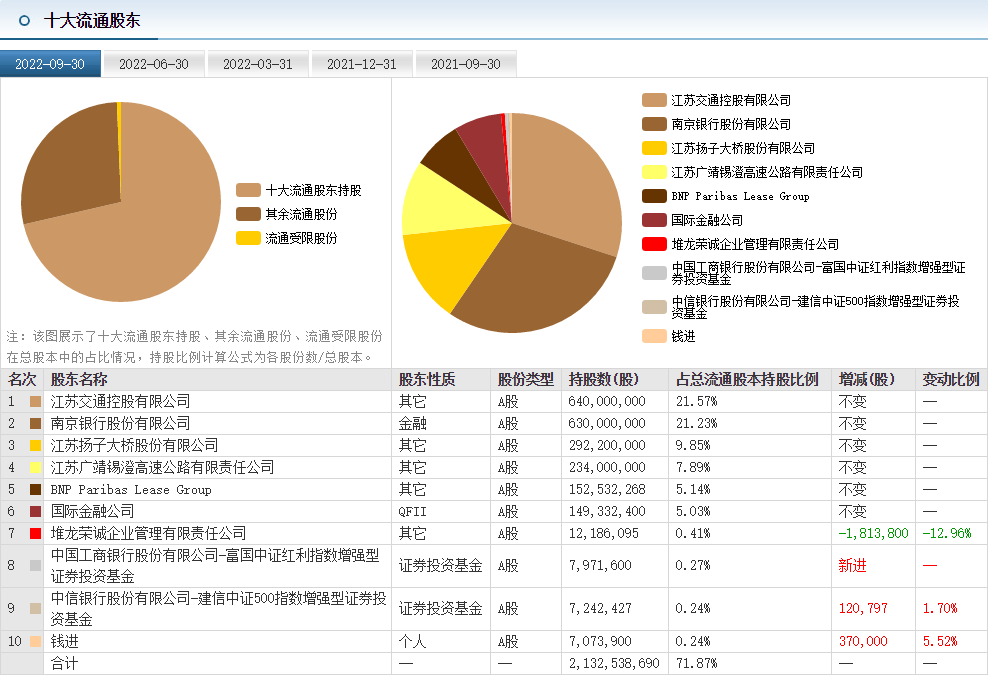Select the 2022-09-30 report date tab
The width and height of the screenshot is (992, 681).
50,64
